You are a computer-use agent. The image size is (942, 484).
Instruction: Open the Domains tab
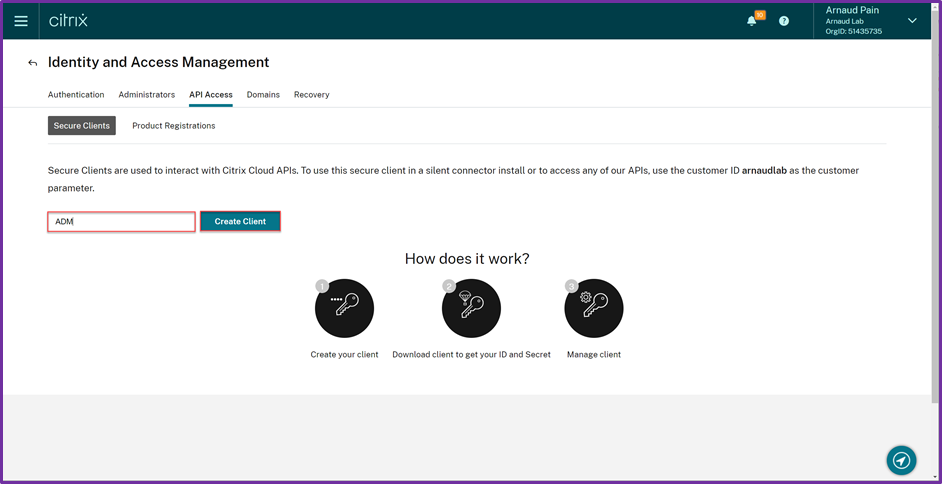tap(263, 95)
